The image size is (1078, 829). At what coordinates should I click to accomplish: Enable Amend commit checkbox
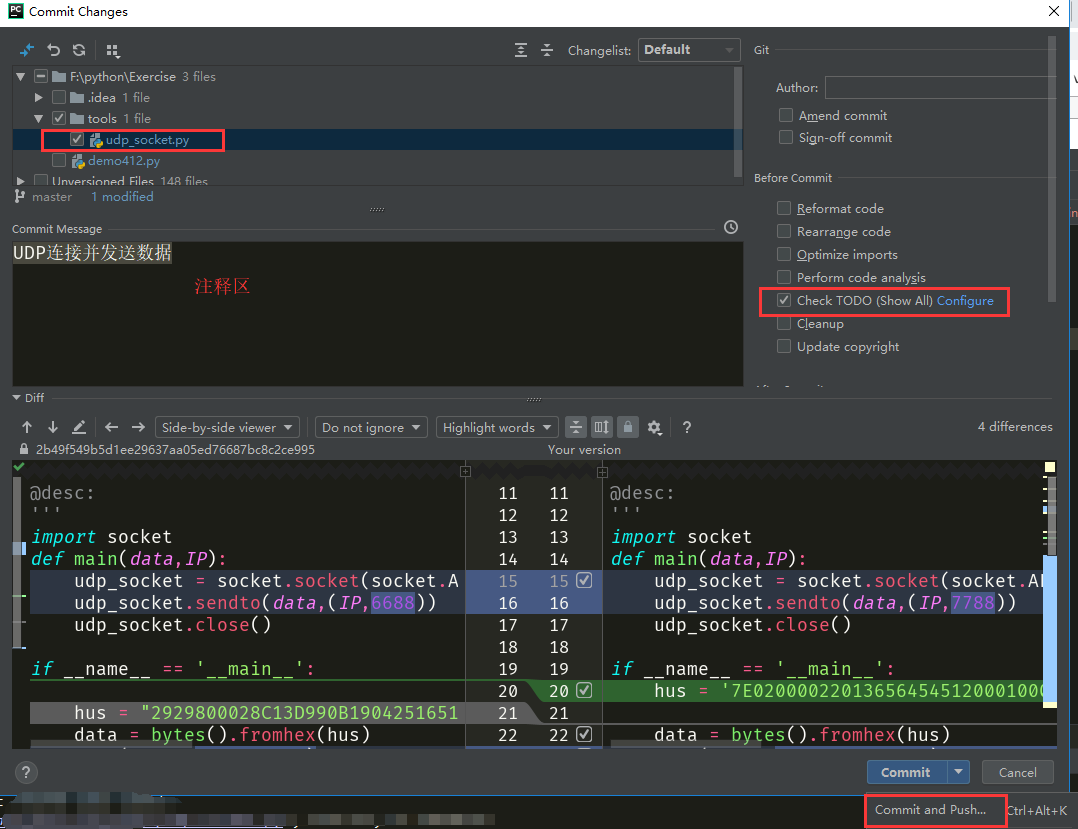786,115
